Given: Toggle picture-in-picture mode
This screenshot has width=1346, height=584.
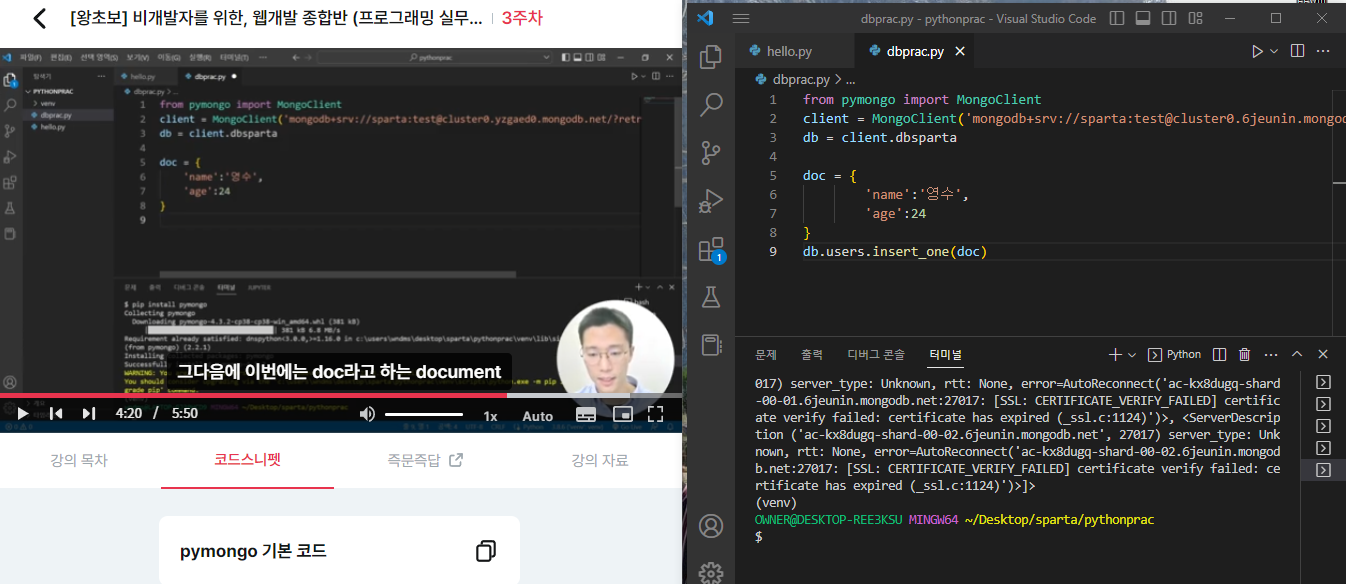Looking at the screenshot, I should (x=622, y=414).
